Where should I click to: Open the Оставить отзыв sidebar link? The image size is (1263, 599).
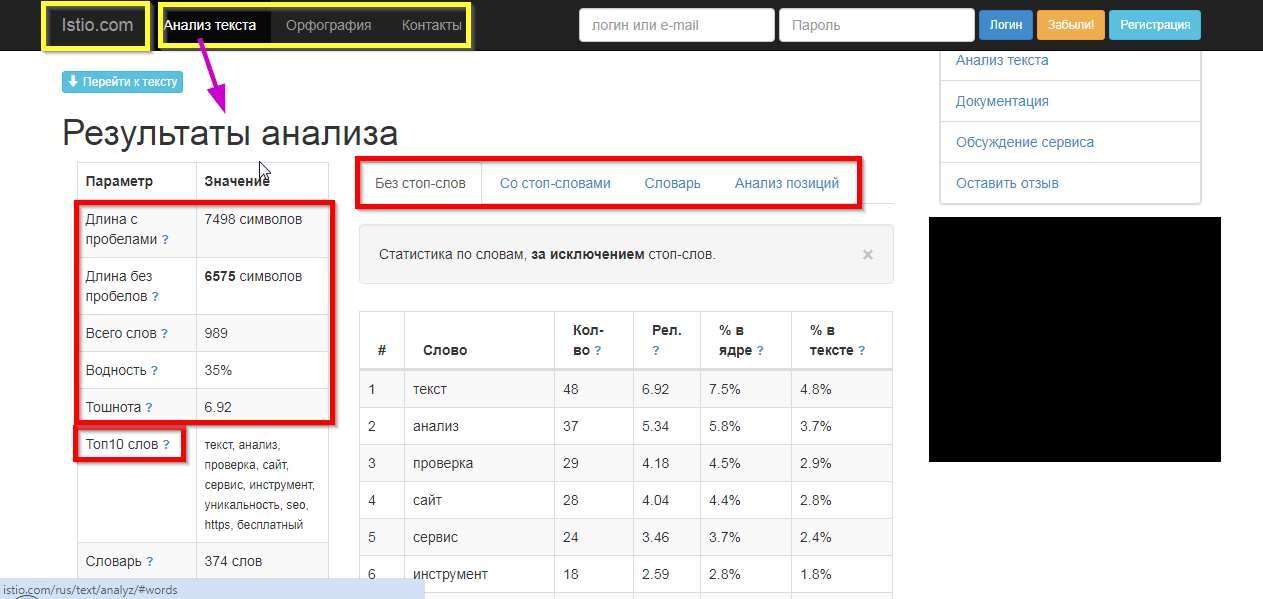click(x=1007, y=183)
